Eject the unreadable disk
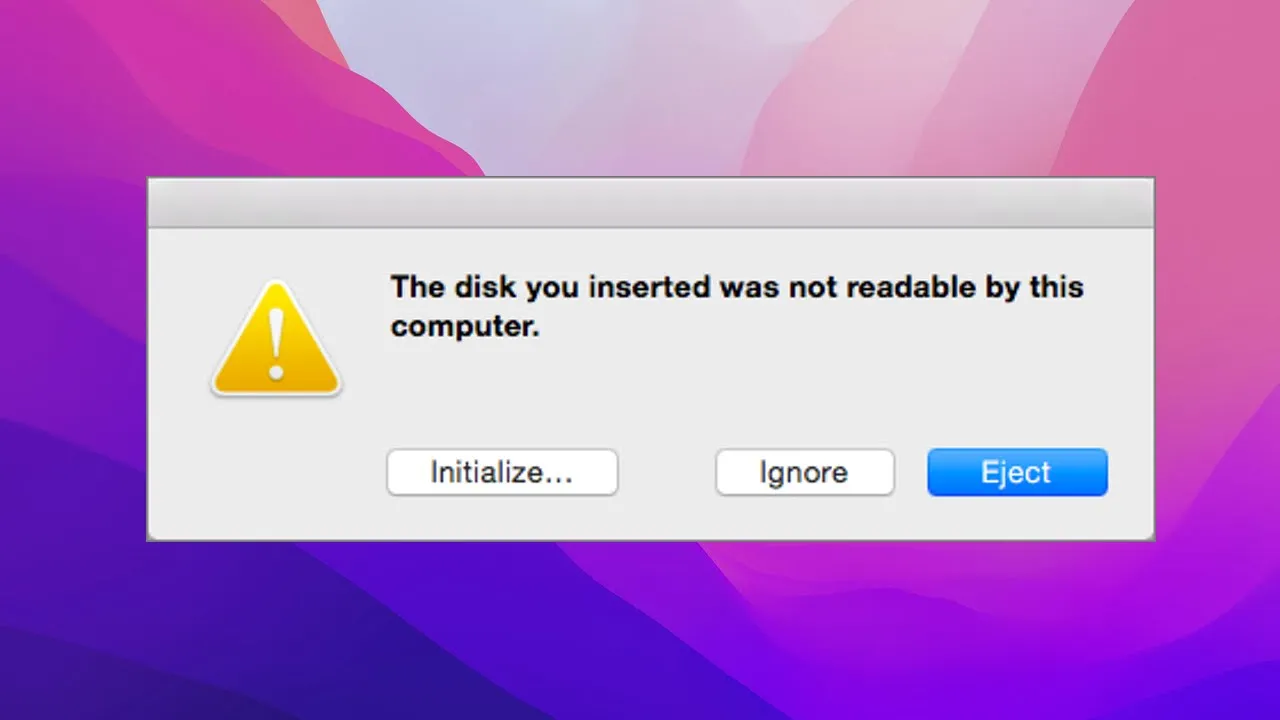This screenshot has width=1280, height=720. [1017, 472]
